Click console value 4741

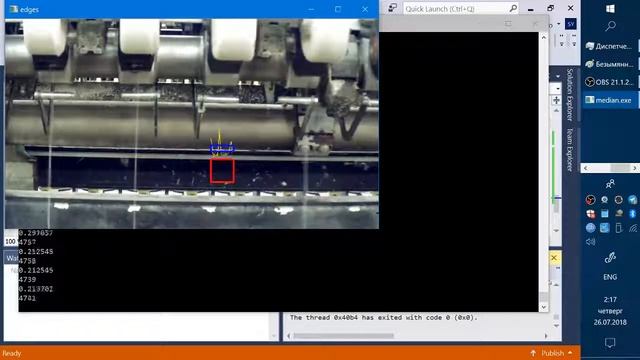pyautogui.click(x=27, y=298)
